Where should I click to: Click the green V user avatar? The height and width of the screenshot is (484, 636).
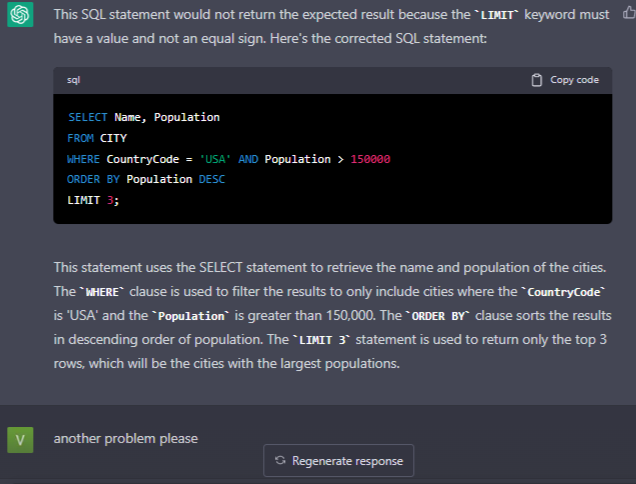[20, 440]
